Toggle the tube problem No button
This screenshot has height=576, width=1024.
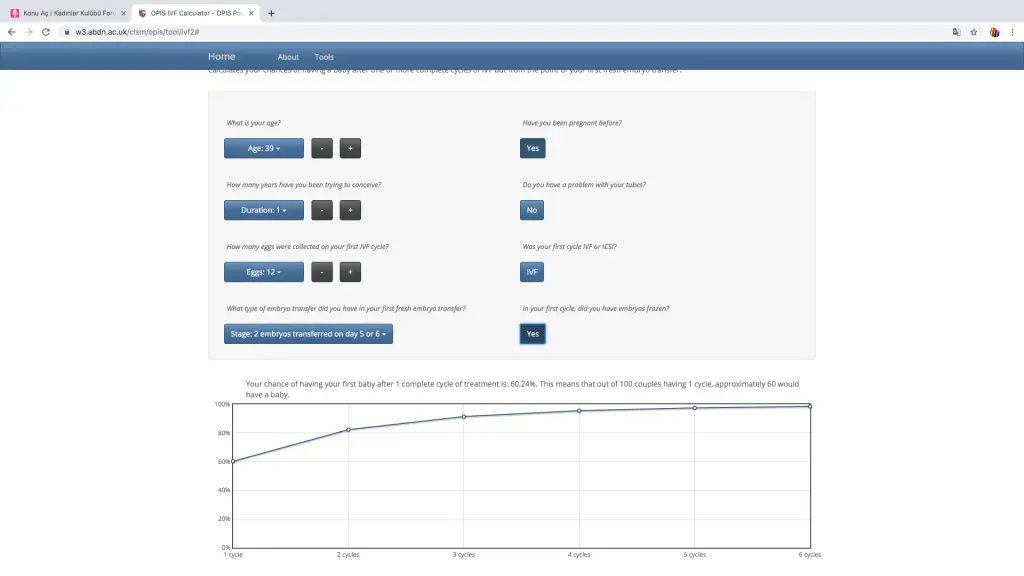(532, 210)
